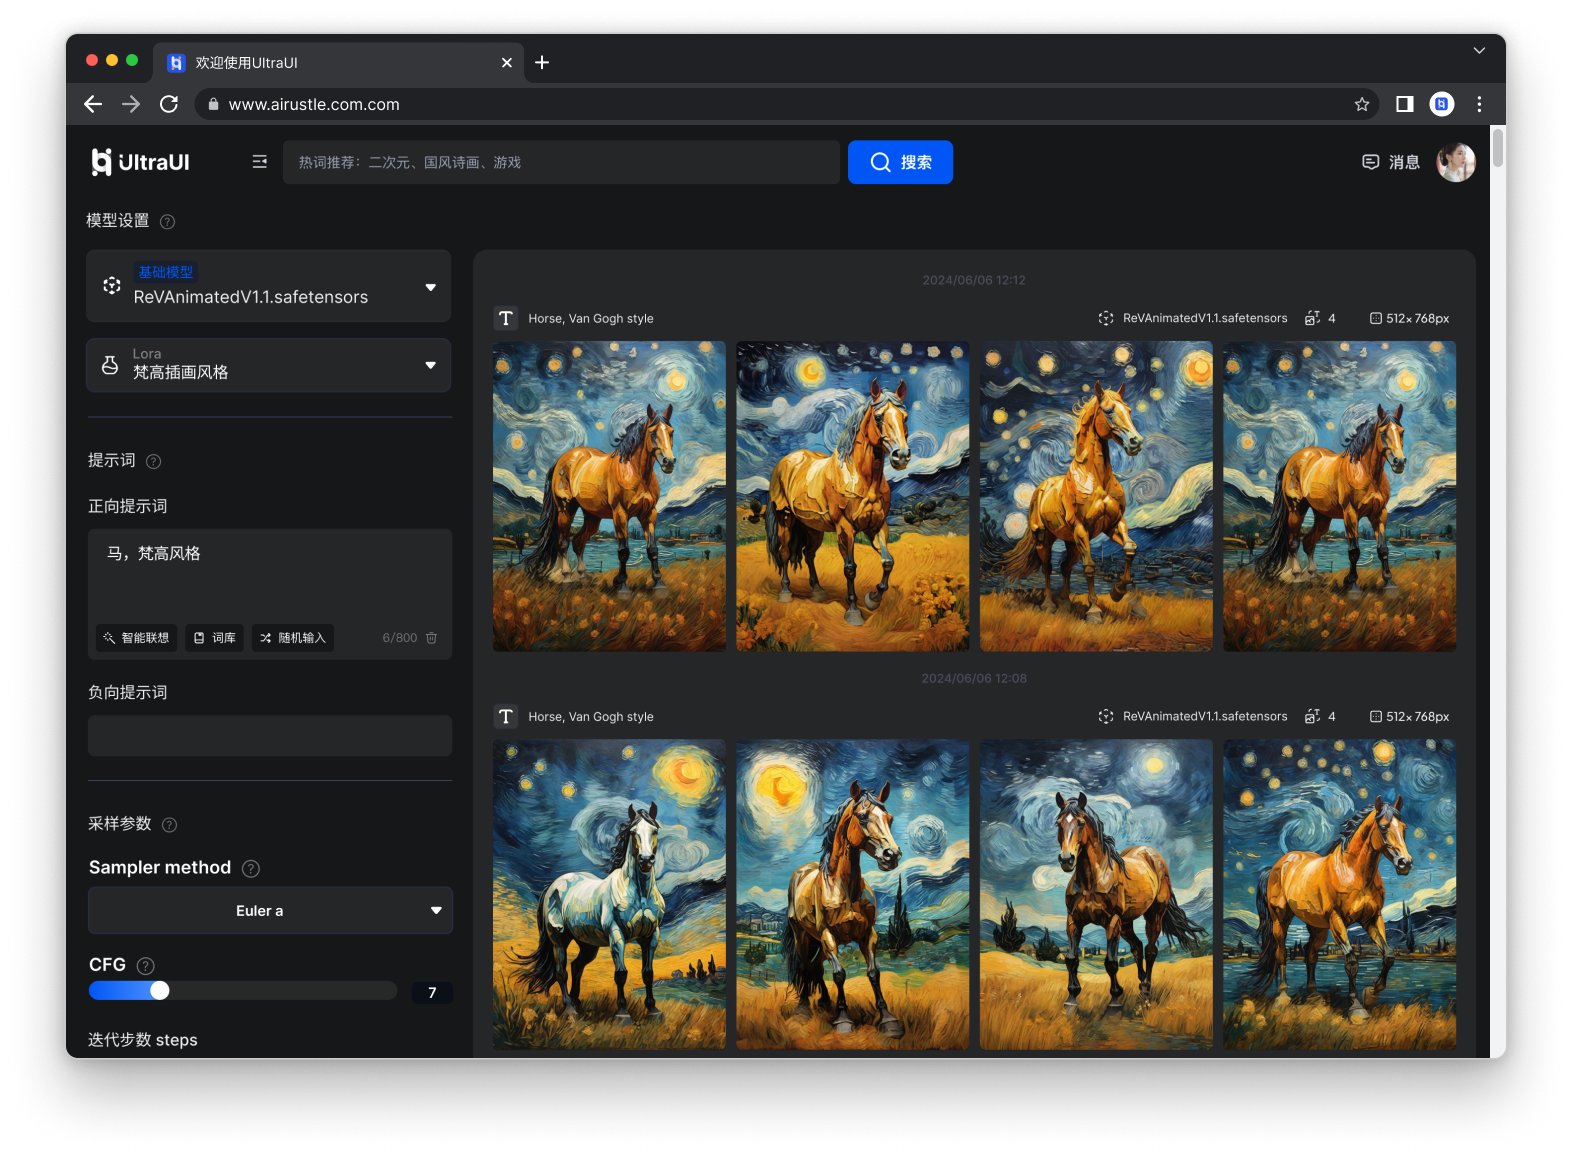Viewport: 1572px width, 1156px height.
Task: Open the browser three-dot menu
Action: pyautogui.click(x=1480, y=104)
